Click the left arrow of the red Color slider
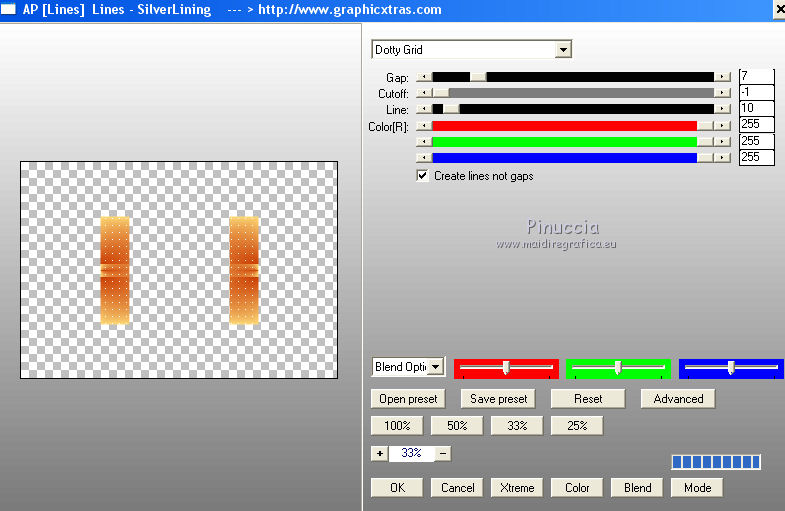 point(424,126)
